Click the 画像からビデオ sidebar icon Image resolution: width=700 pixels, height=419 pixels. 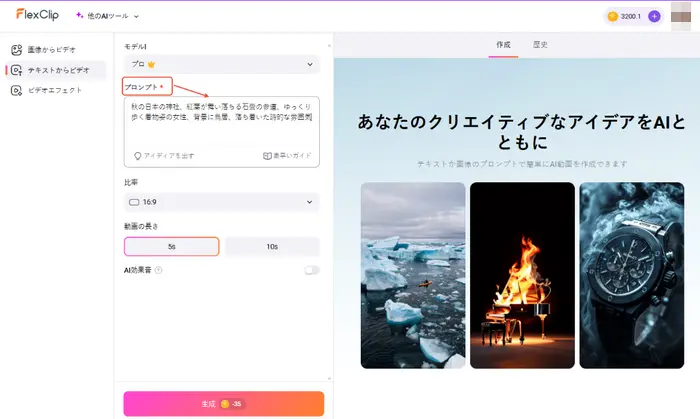[x=17, y=50]
